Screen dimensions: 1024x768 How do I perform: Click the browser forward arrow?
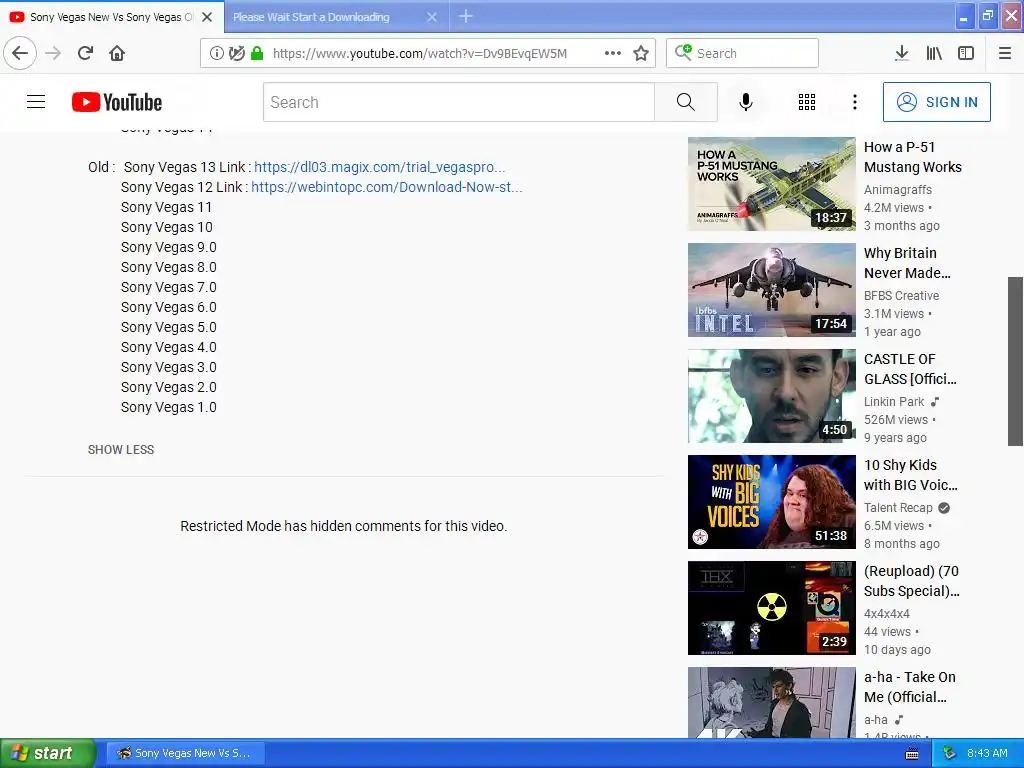tap(53, 53)
